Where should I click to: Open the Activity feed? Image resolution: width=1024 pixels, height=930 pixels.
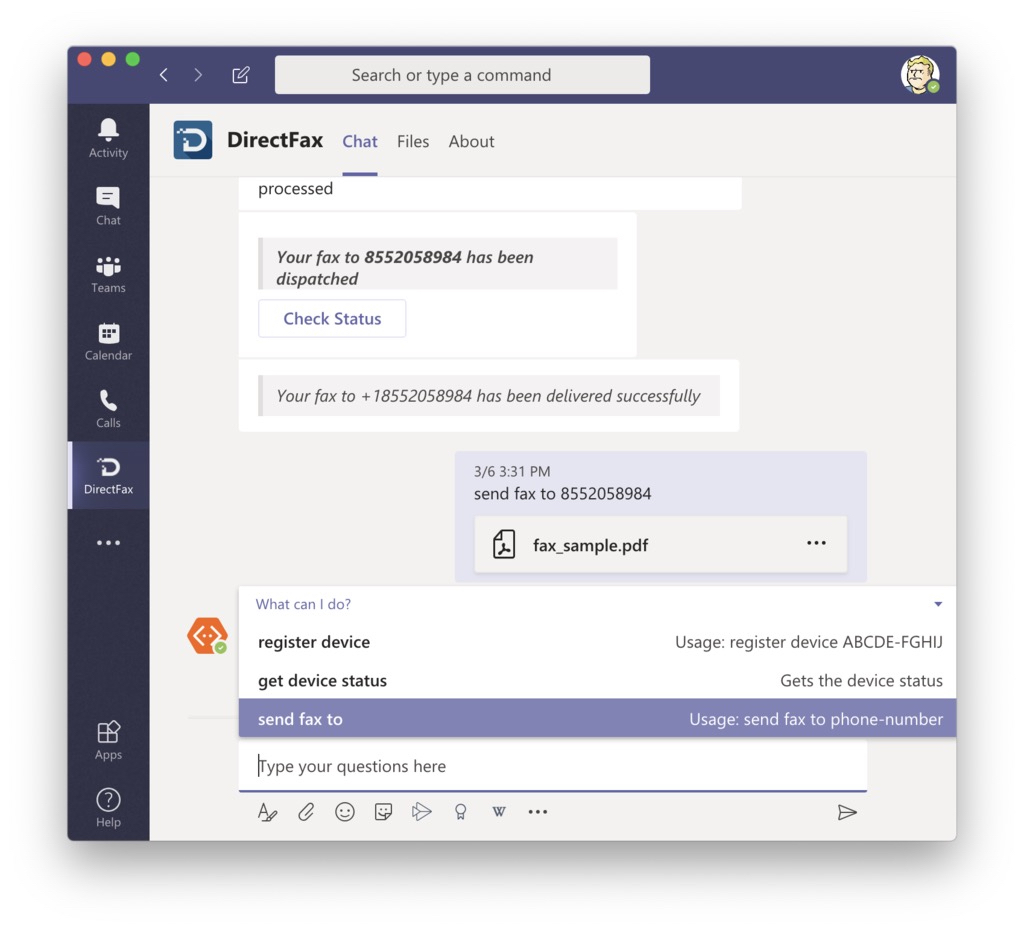point(108,138)
